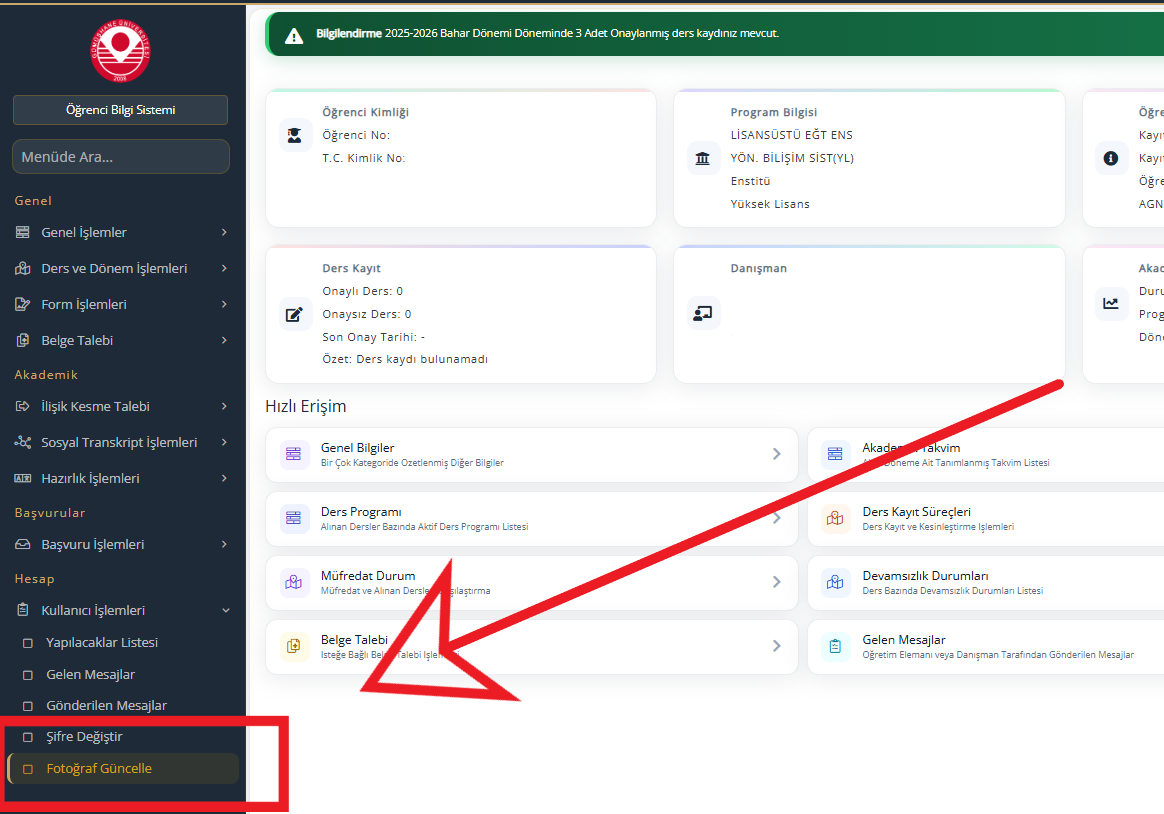
Task: Click the Ders Programı list icon
Action: (294, 518)
